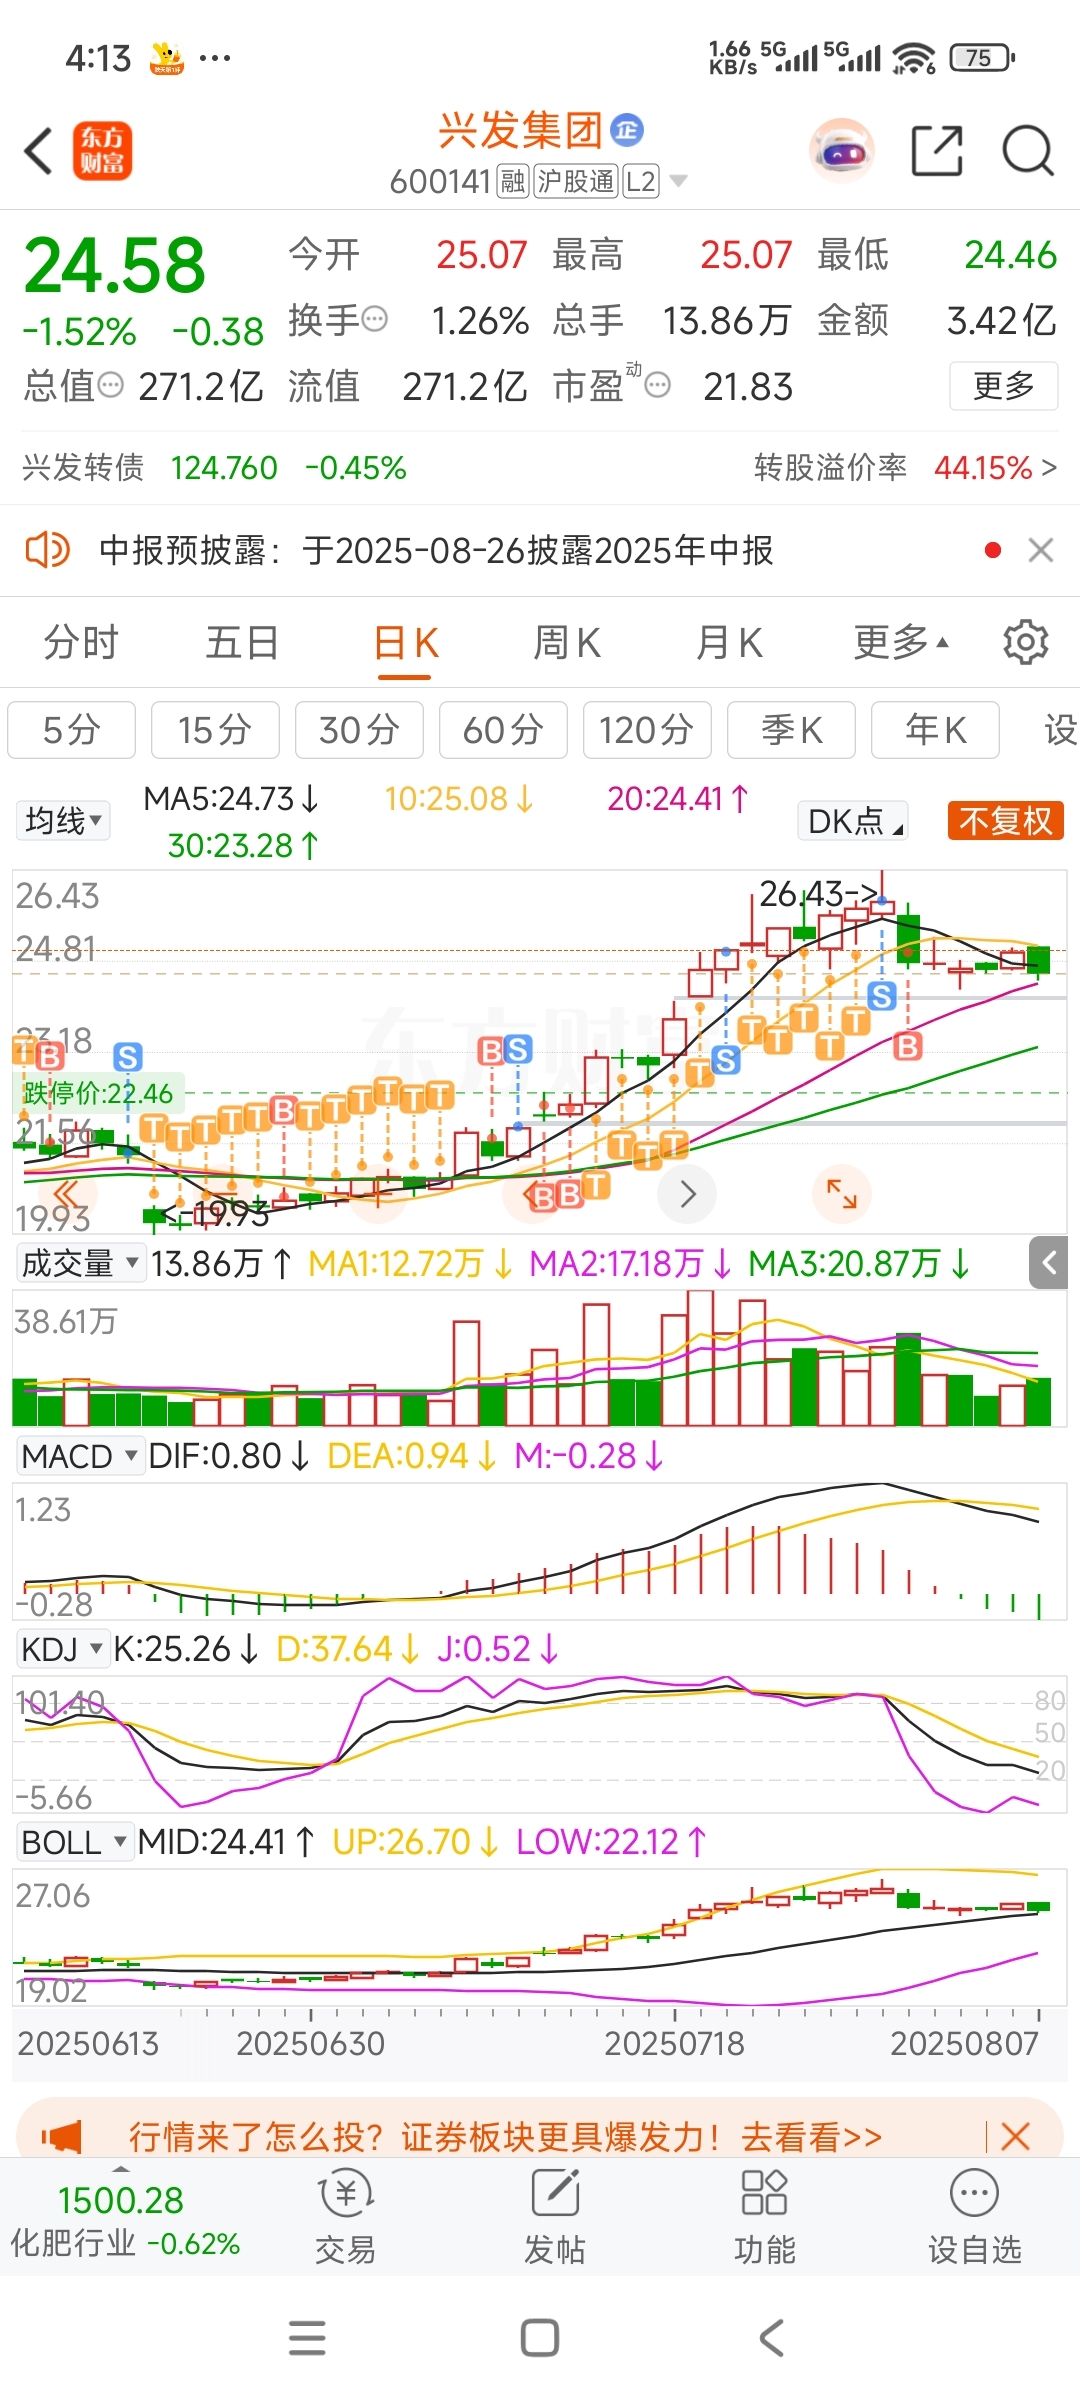Collapse the side panel arrow tab
1080x2400 pixels.
[x=1049, y=1263]
